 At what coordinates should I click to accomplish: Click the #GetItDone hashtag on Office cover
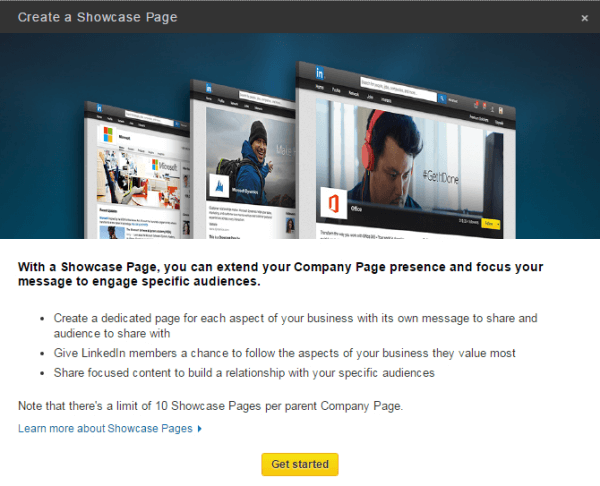[441, 178]
